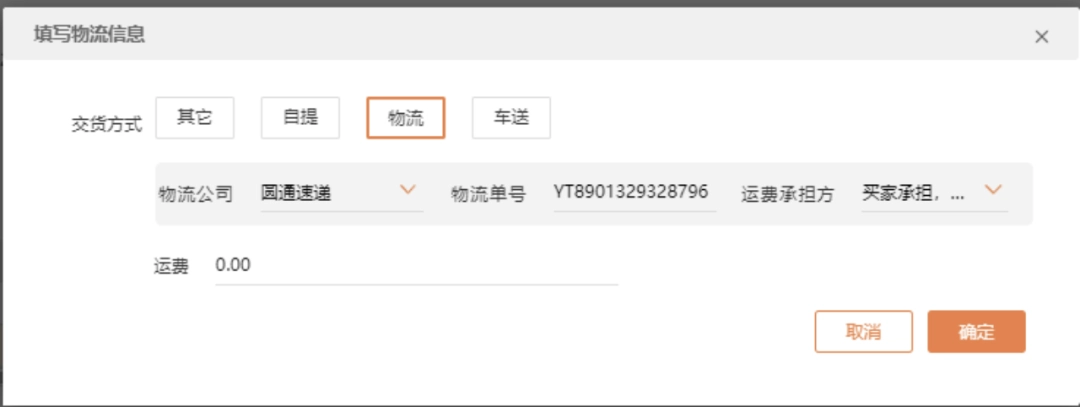The image size is (1080, 407).
Task: Click the 运费 label beside 0.00
Action: (x=172, y=267)
